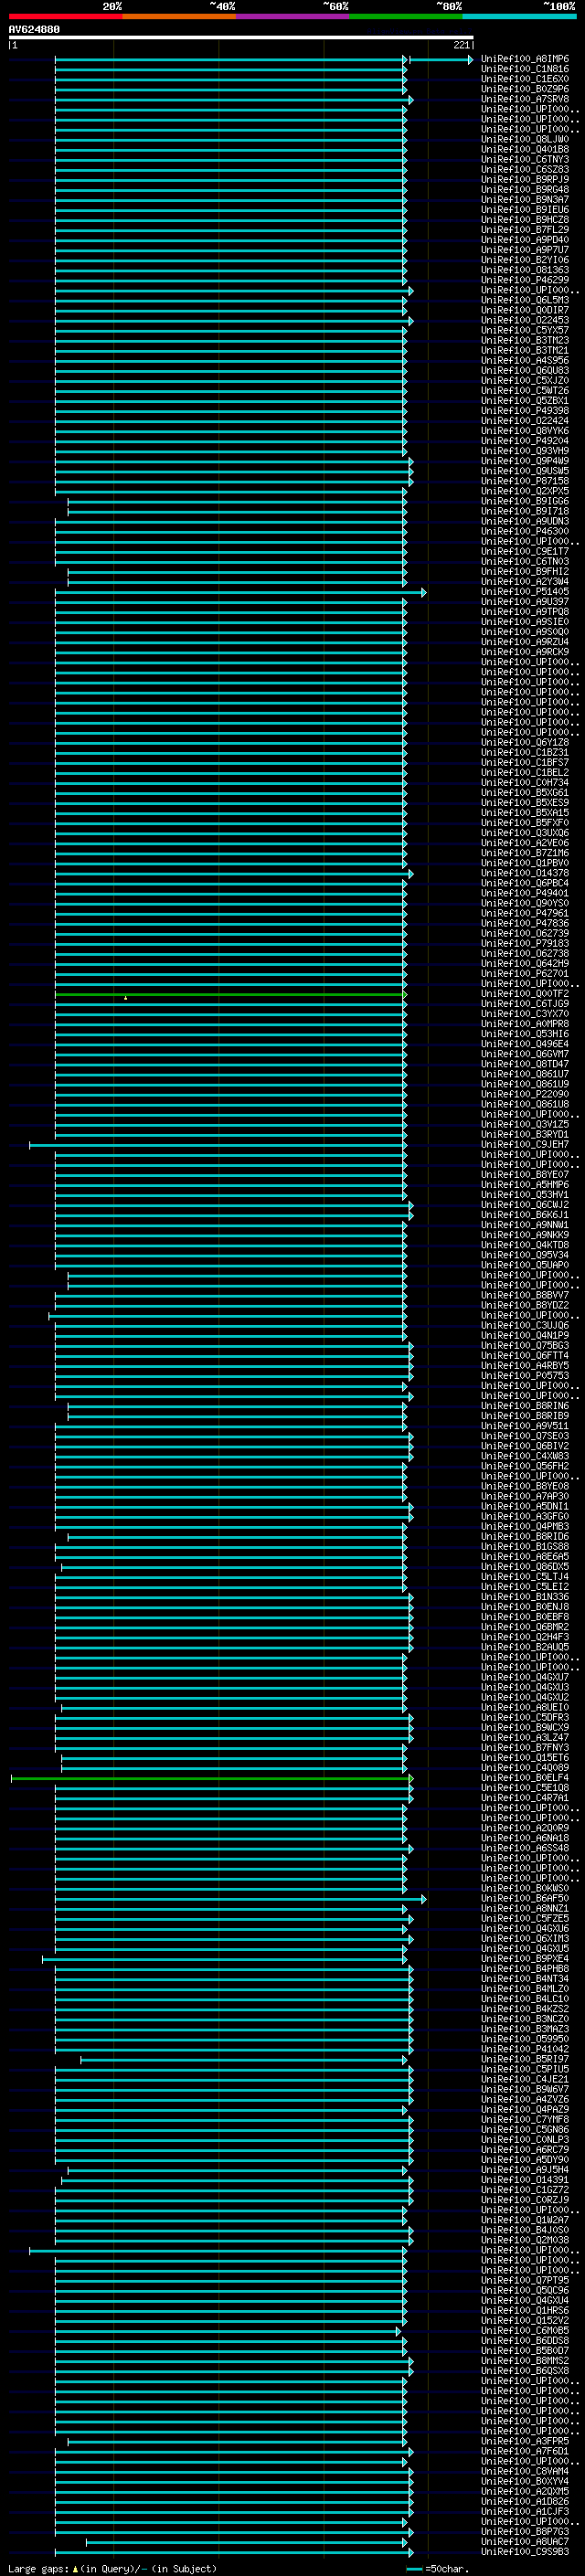Select label UniRef100_C7YMF8
The height and width of the screenshot is (2576, 585).
point(525,2119)
